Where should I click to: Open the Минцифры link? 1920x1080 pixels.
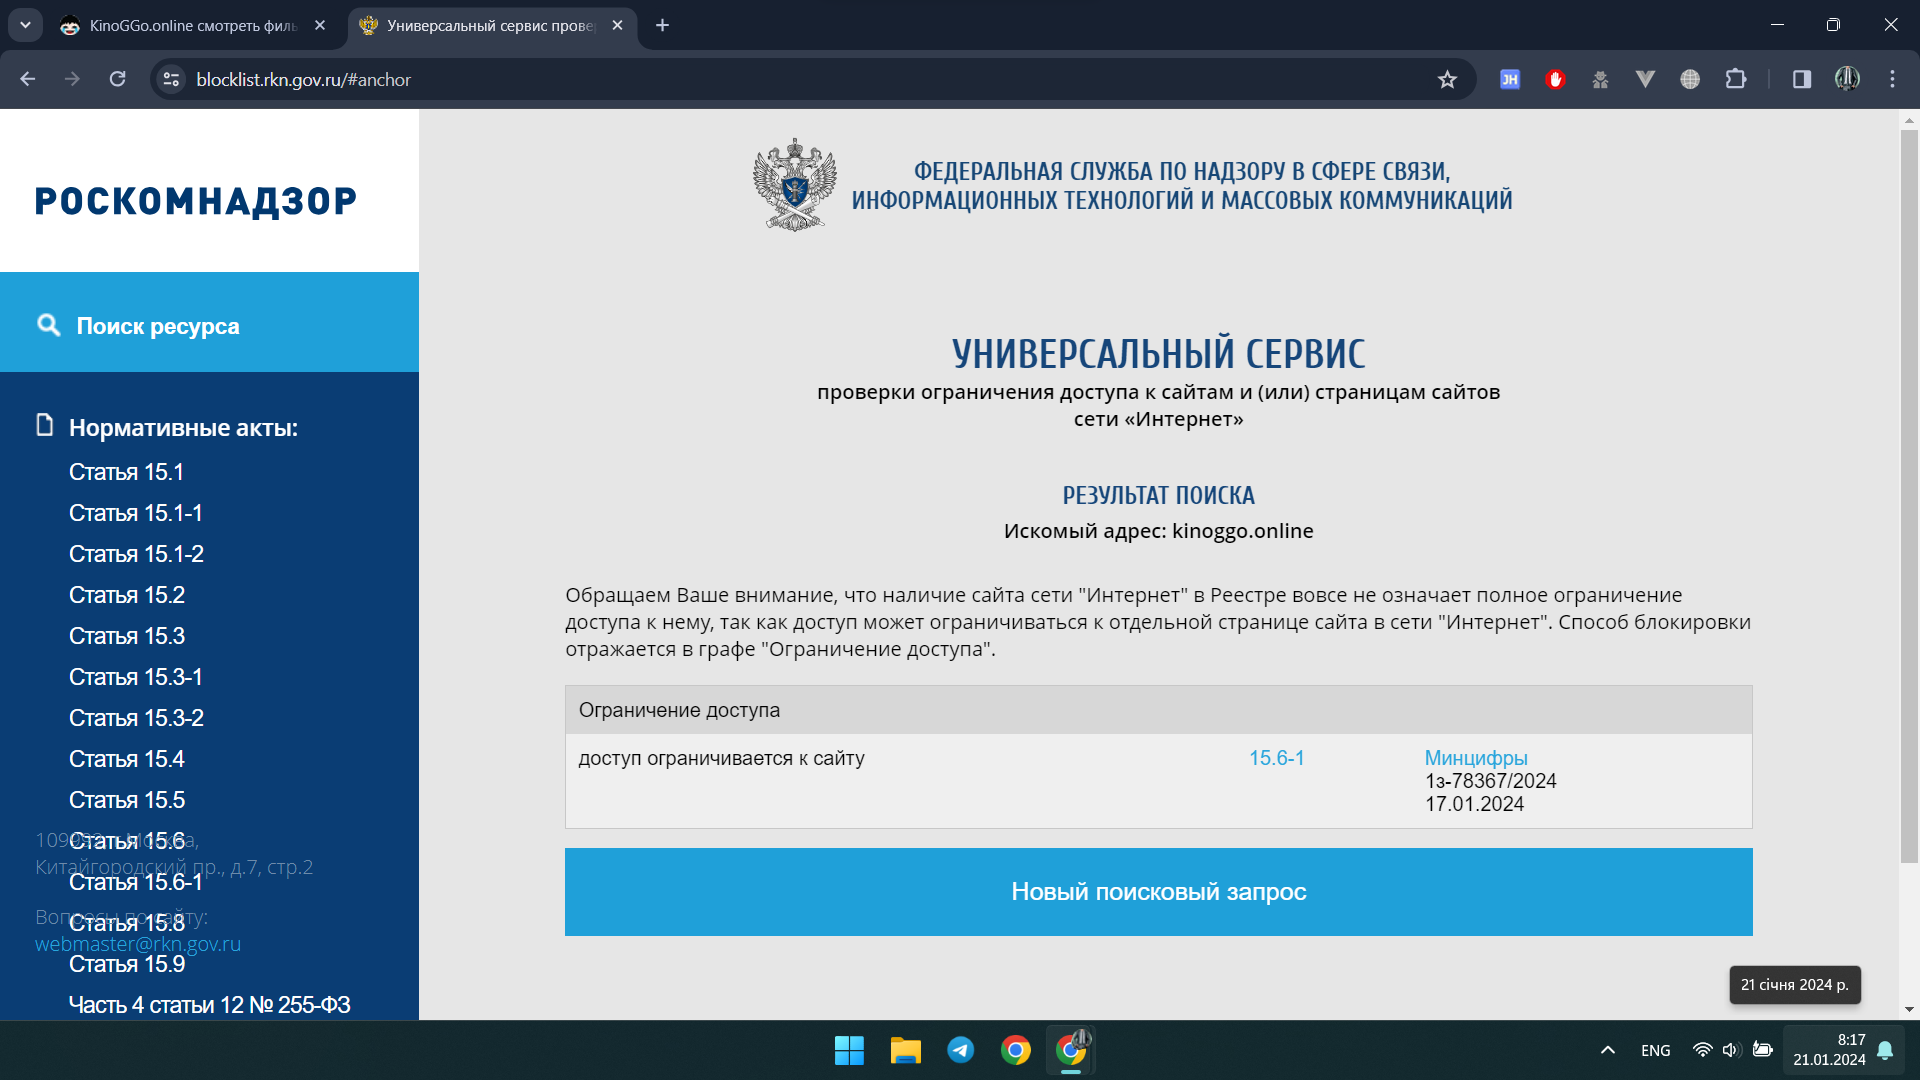pyautogui.click(x=1475, y=758)
